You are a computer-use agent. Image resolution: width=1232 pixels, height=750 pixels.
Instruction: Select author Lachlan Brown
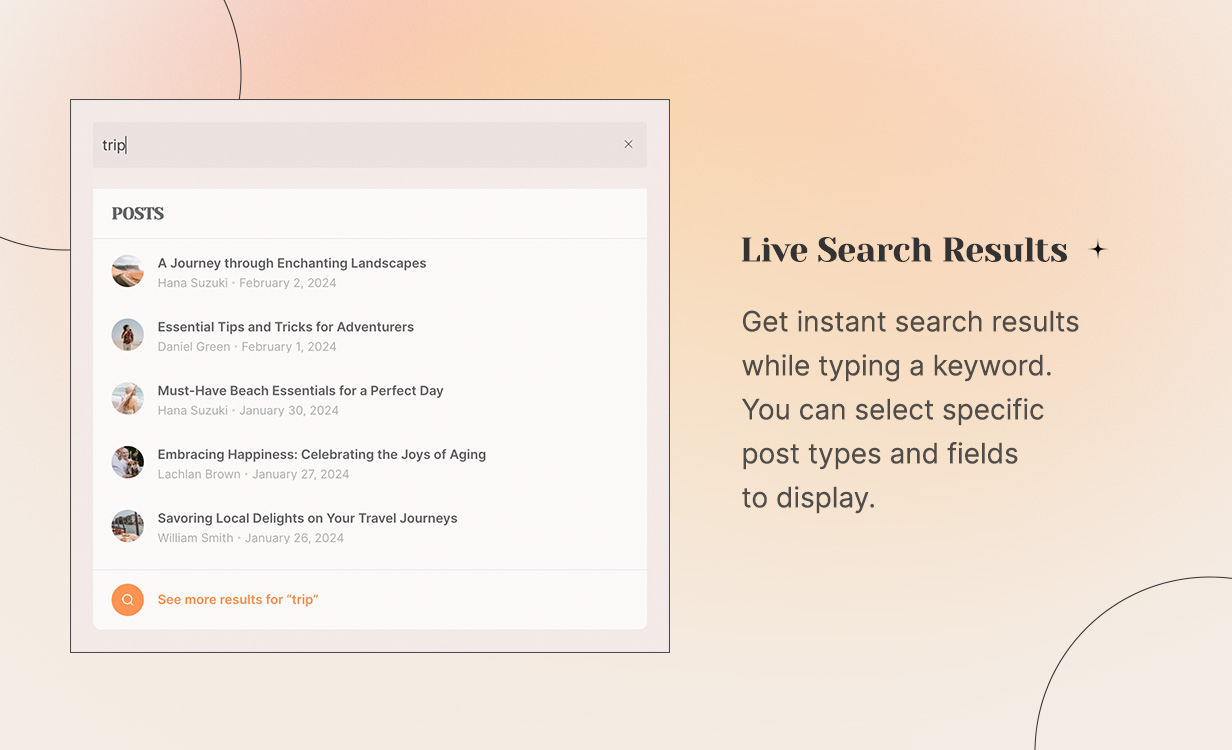pos(199,474)
